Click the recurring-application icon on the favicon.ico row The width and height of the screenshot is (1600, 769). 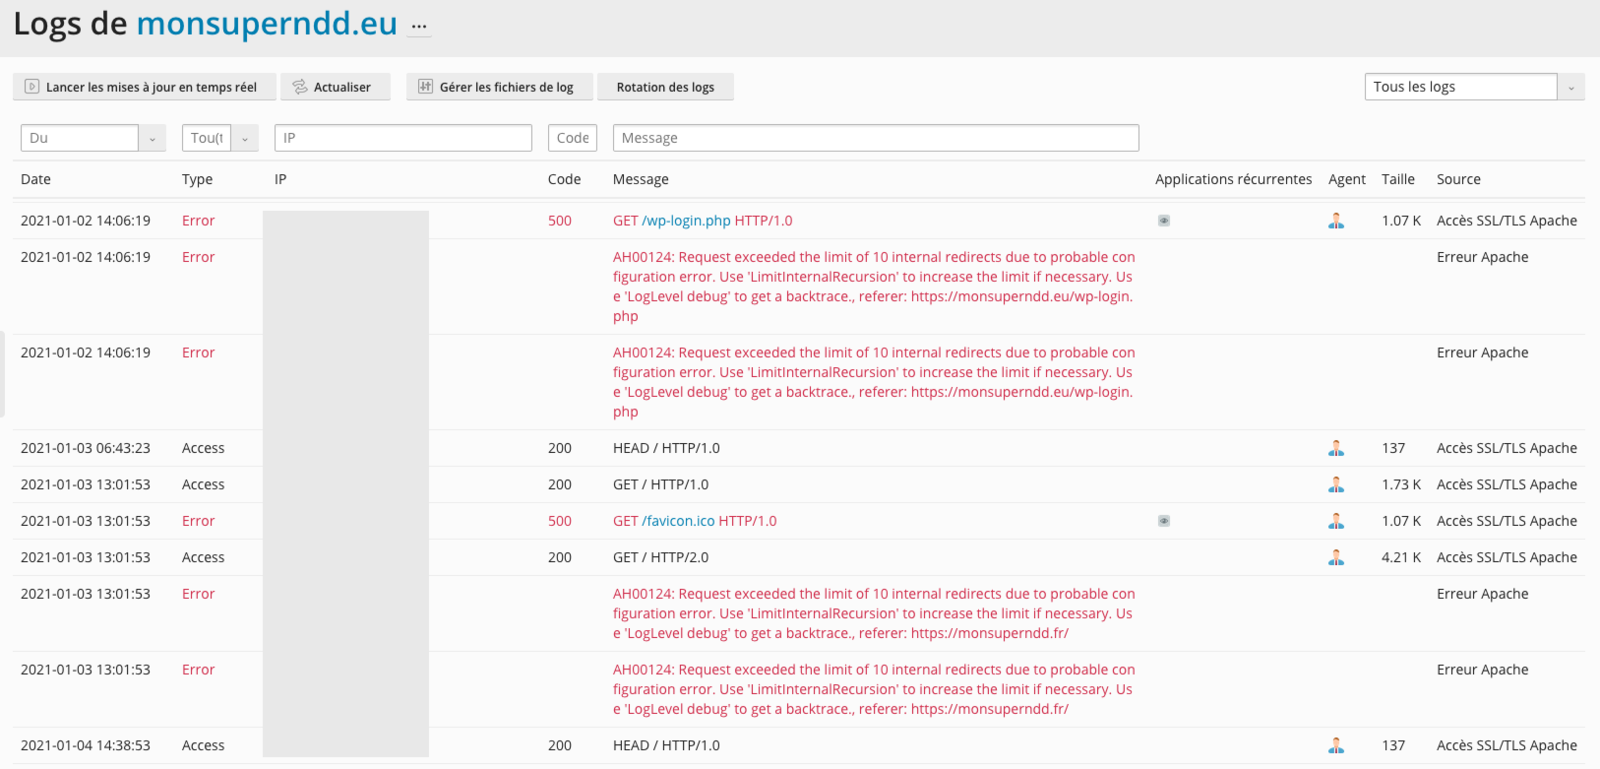pyautogui.click(x=1164, y=521)
